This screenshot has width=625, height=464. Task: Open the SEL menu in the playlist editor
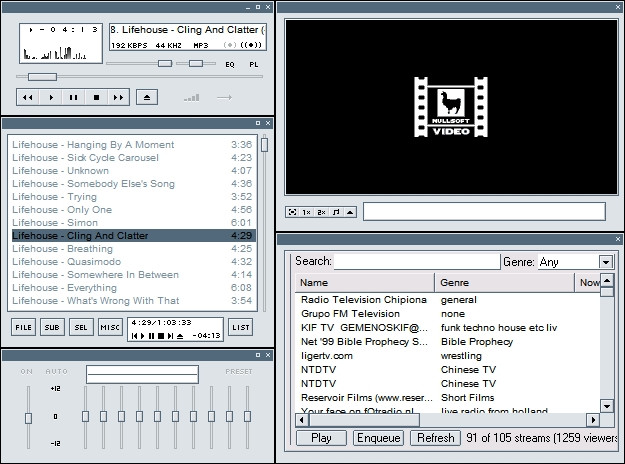81,327
